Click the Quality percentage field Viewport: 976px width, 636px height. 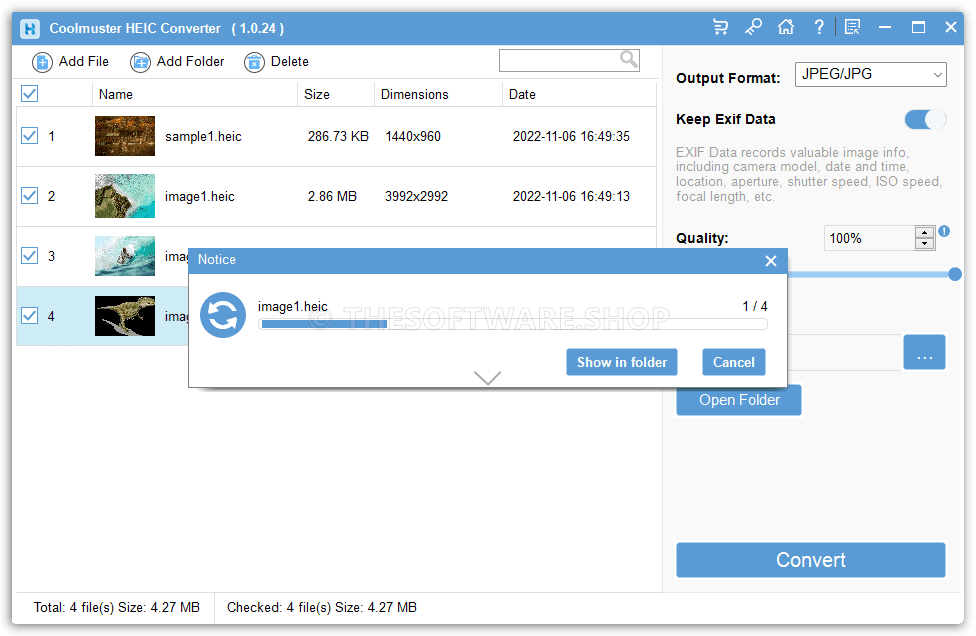tap(869, 238)
